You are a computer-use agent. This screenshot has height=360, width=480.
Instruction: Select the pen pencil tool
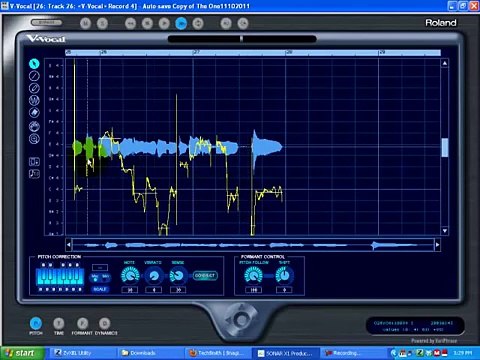tap(34, 88)
